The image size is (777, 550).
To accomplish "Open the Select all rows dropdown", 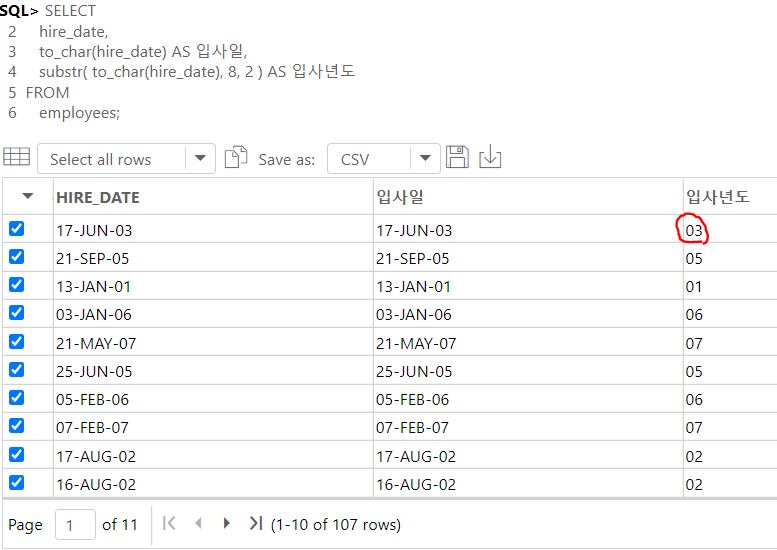I will 126,159.
